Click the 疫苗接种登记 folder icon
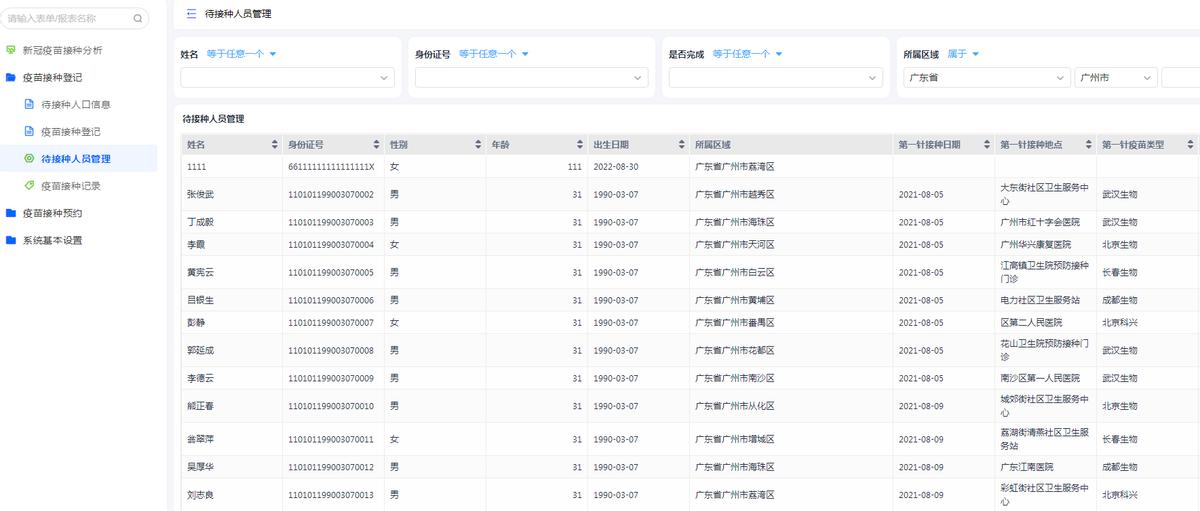Screen dimensions: 1200x511 coord(10,77)
